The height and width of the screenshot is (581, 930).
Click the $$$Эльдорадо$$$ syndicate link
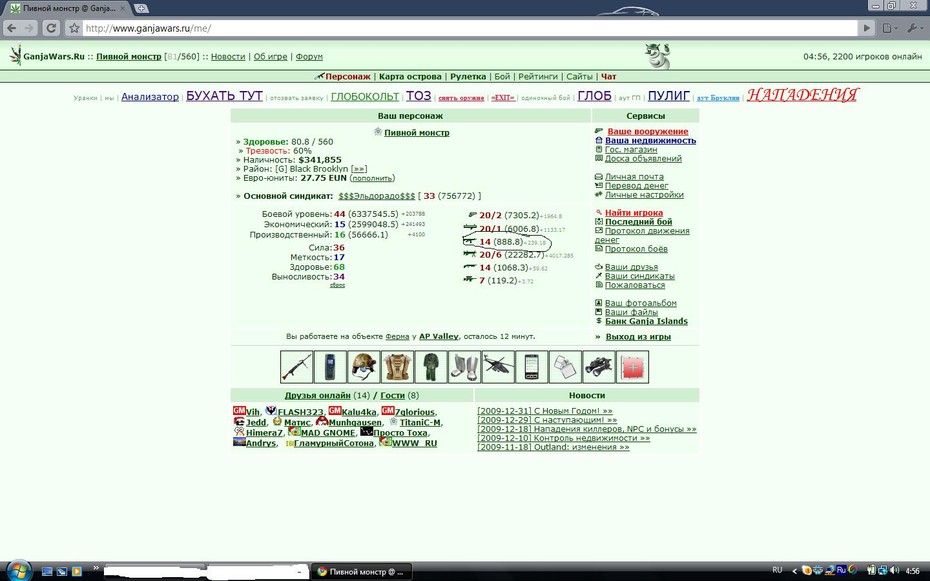coord(377,196)
